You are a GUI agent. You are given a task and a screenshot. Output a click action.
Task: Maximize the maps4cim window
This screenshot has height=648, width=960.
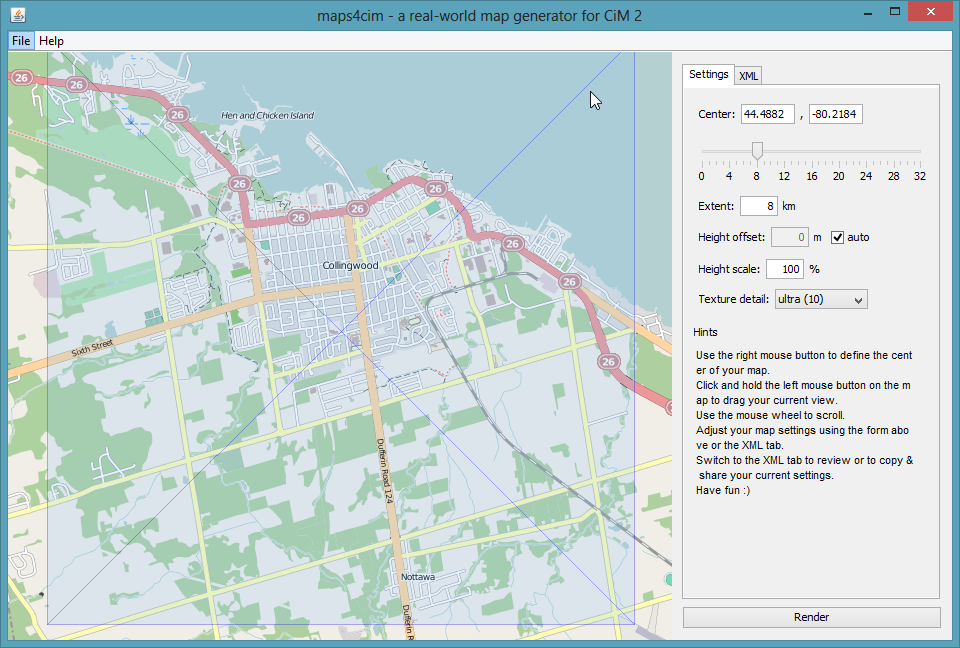[894, 12]
